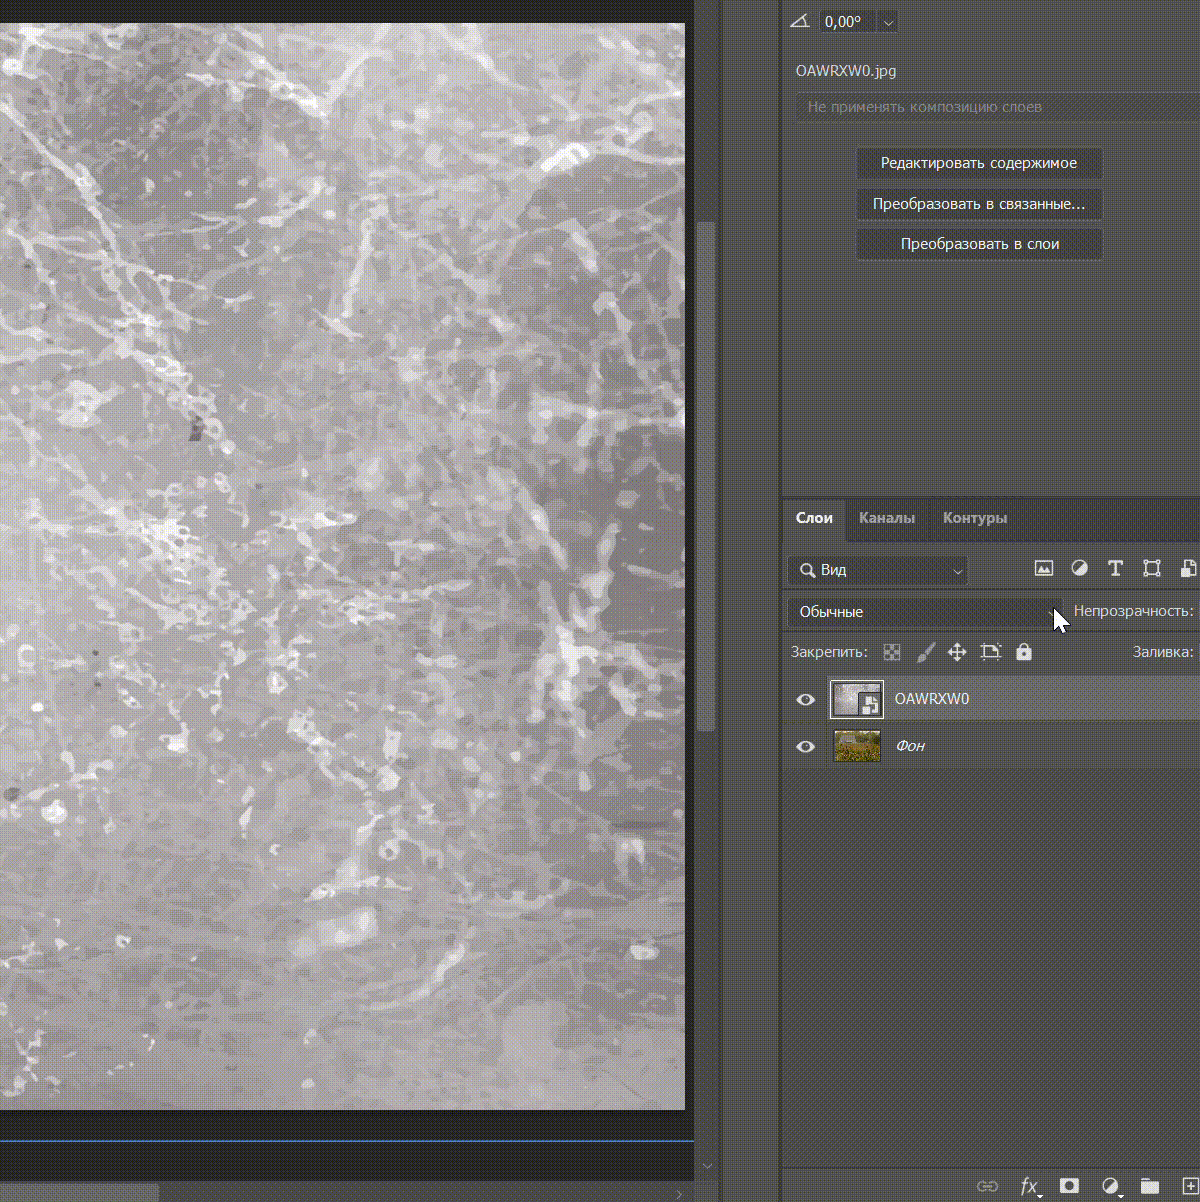Select the OAWRXW0 smart object layer thumbnail
The height and width of the screenshot is (1202, 1200).
857,699
